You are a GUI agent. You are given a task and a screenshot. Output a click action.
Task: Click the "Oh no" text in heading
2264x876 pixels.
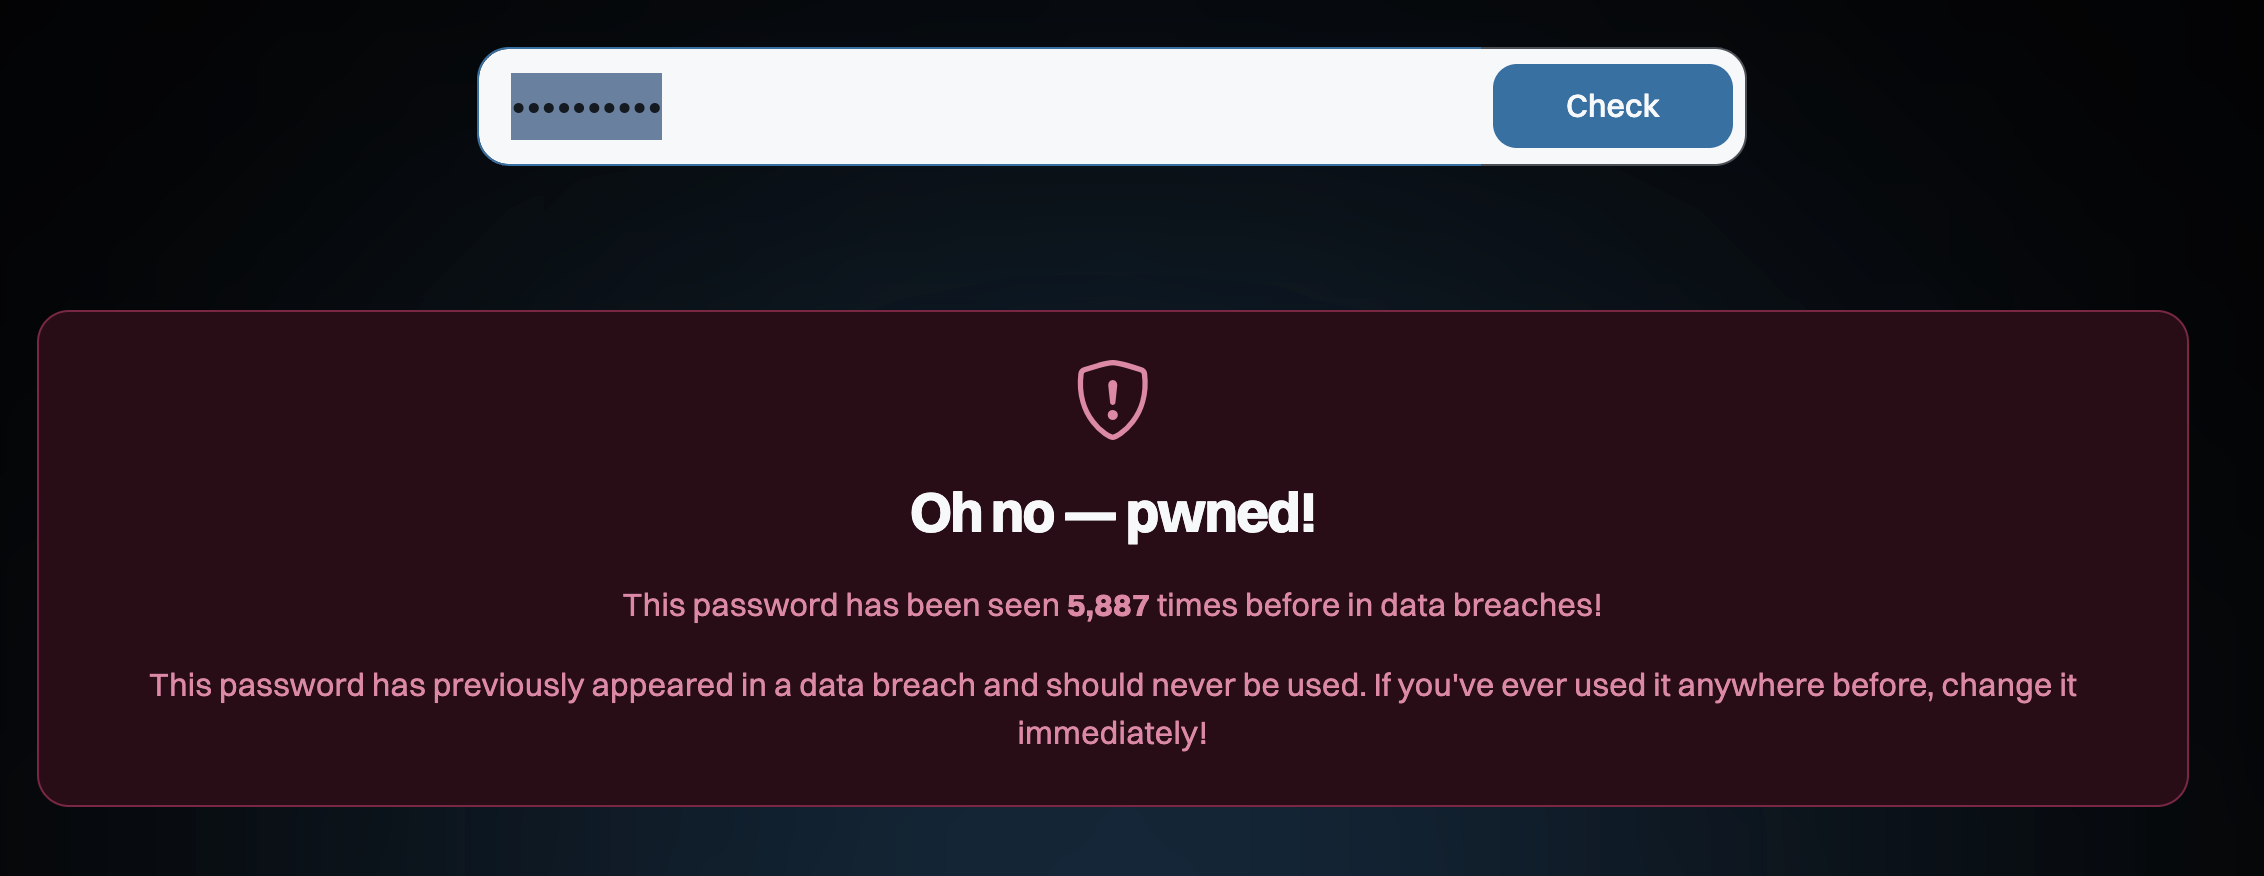982,514
